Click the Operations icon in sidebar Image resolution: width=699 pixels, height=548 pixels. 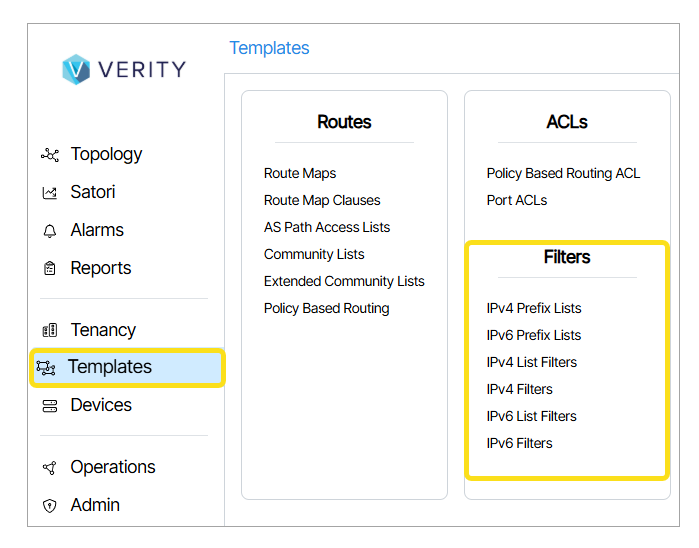coord(50,468)
